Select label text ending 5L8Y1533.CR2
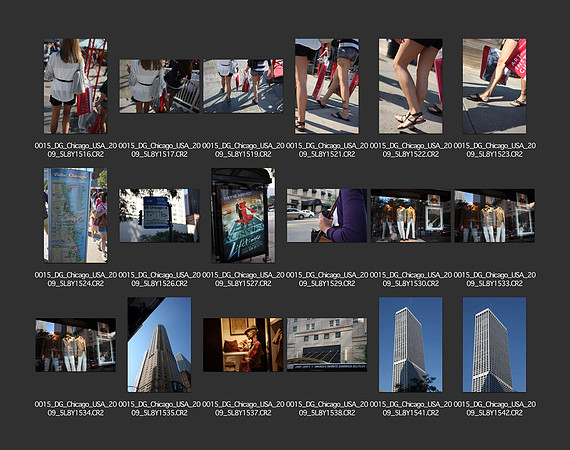The height and width of the screenshot is (450, 570). (494, 279)
